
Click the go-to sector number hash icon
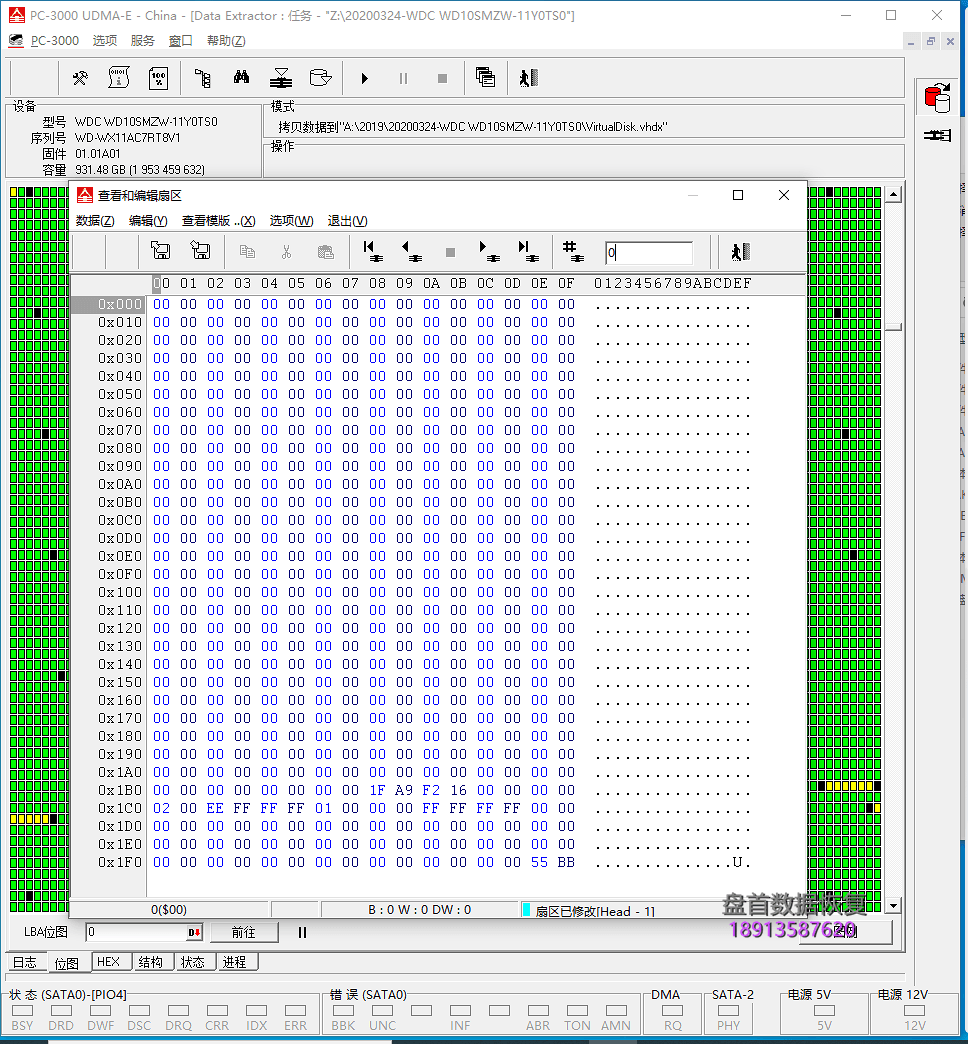(573, 251)
